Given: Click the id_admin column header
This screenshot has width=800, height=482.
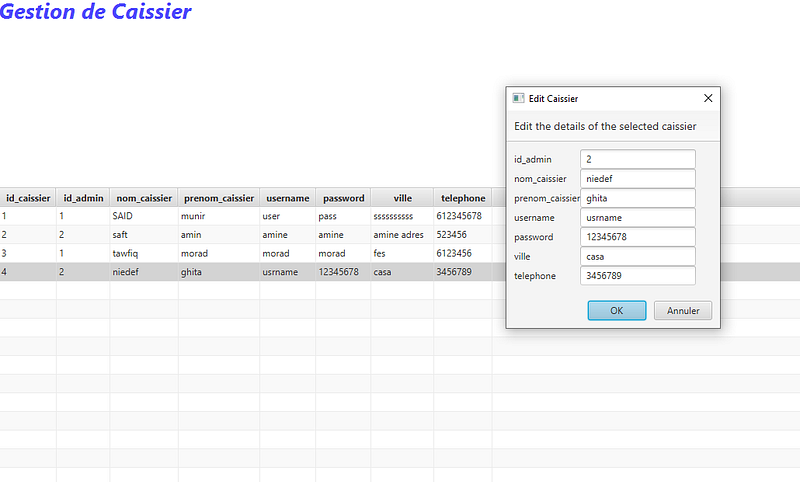Looking at the screenshot, I should pos(83,198).
